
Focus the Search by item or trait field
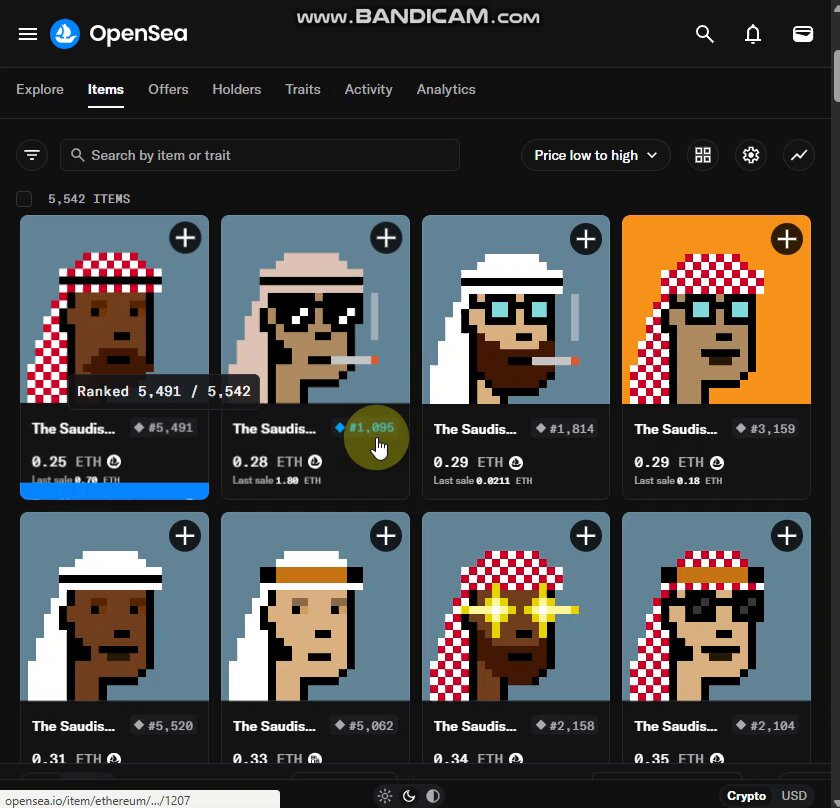pyautogui.click(x=260, y=155)
